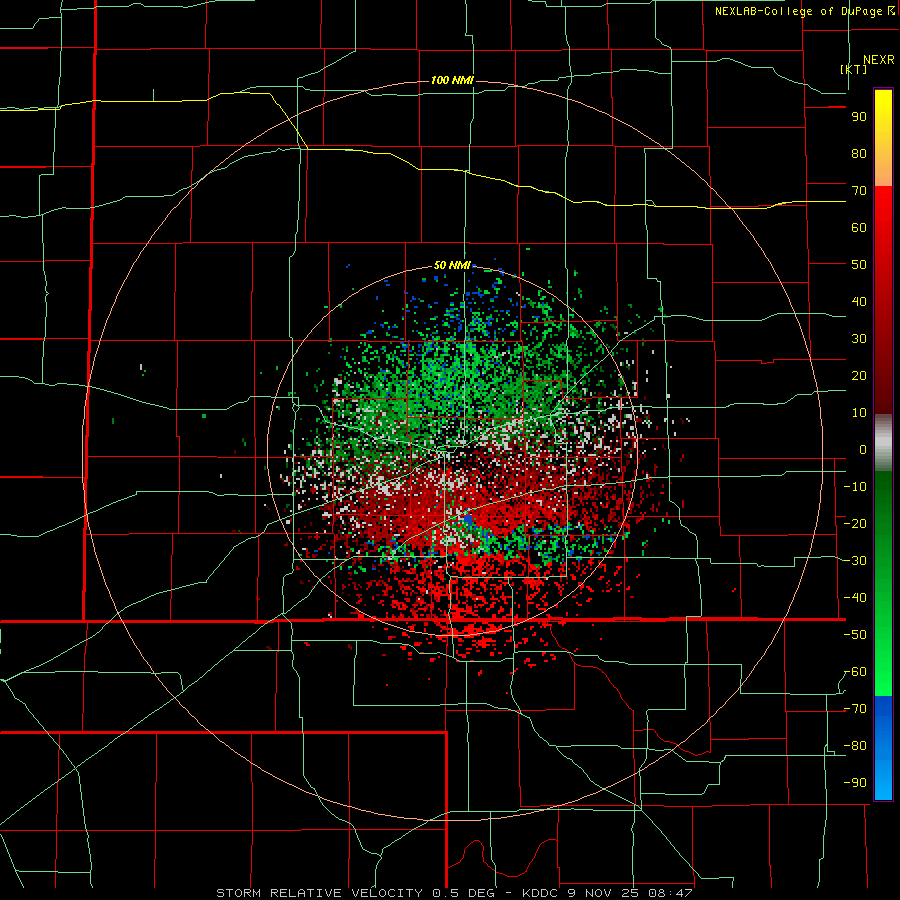Viewport: 900px width, 900px height.
Task: Select the 100 NMI range ring label
Action: [452, 80]
